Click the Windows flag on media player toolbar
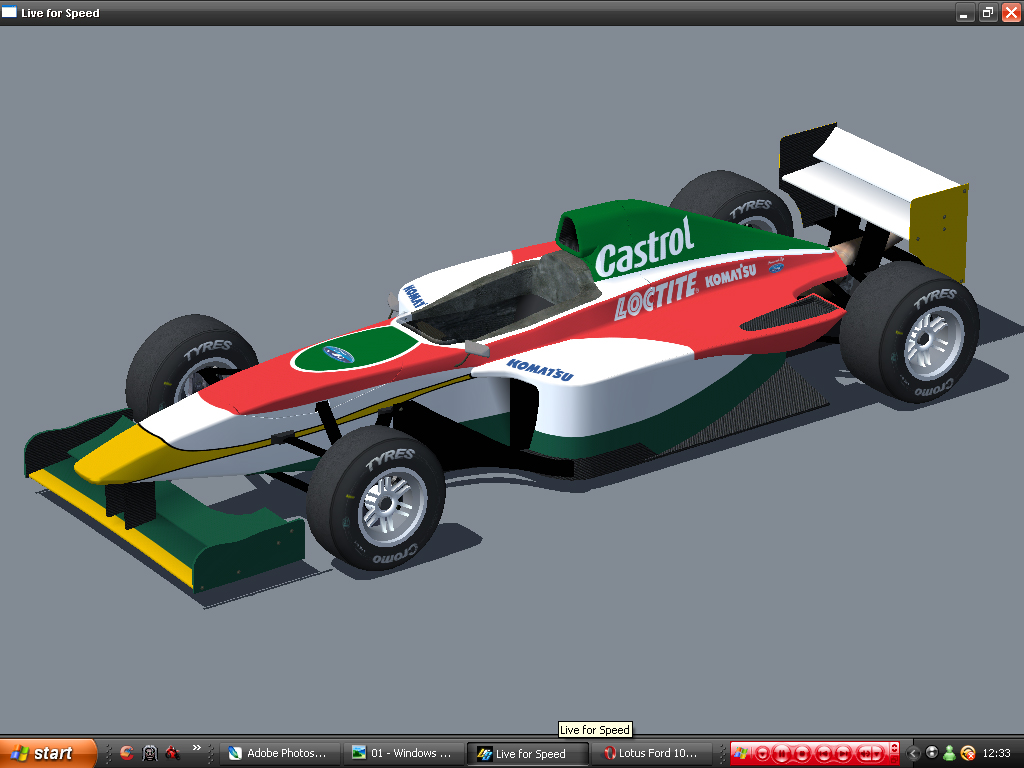 [x=741, y=753]
